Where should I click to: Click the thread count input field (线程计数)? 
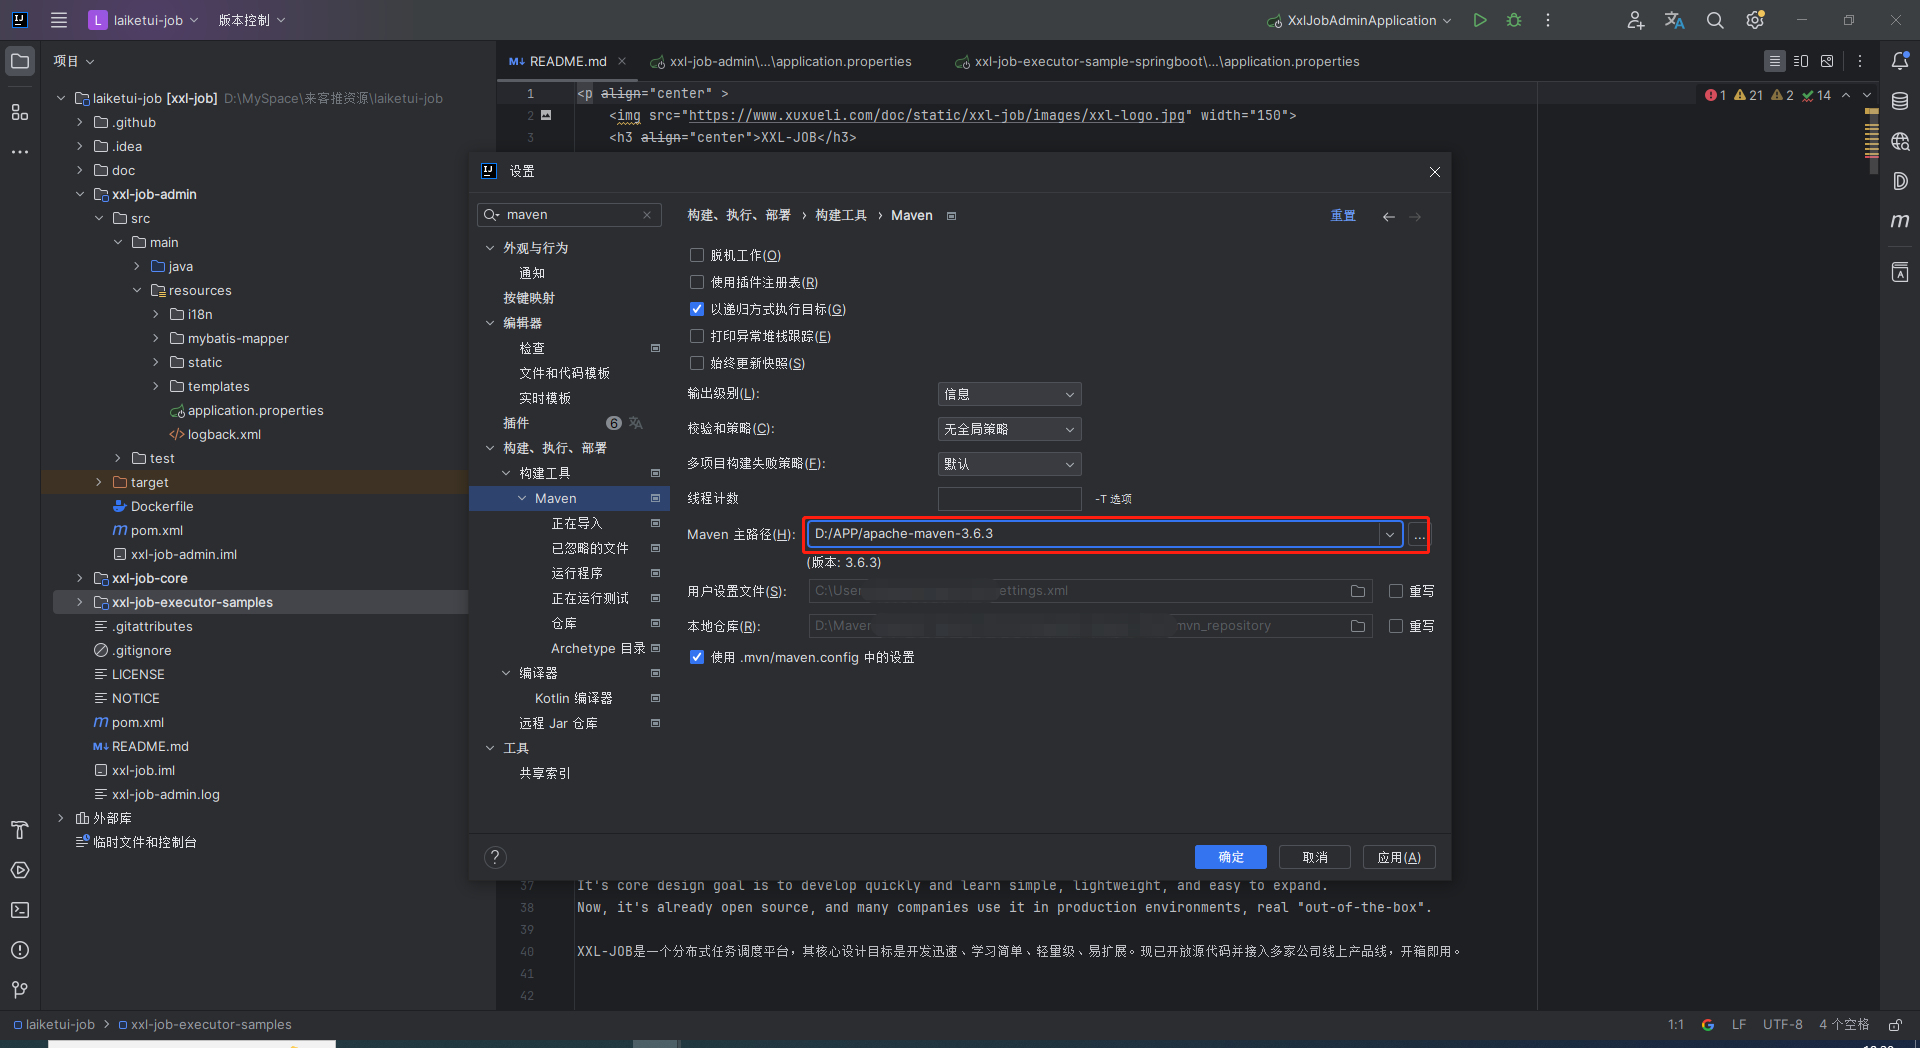click(1009, 498)
